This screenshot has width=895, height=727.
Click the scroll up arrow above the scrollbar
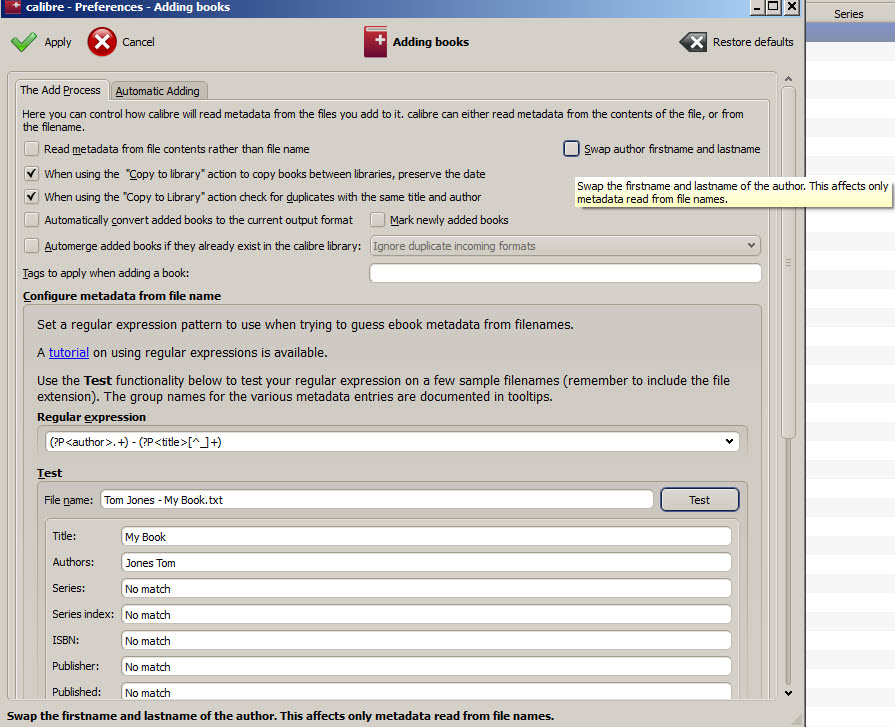click(788, 79)
